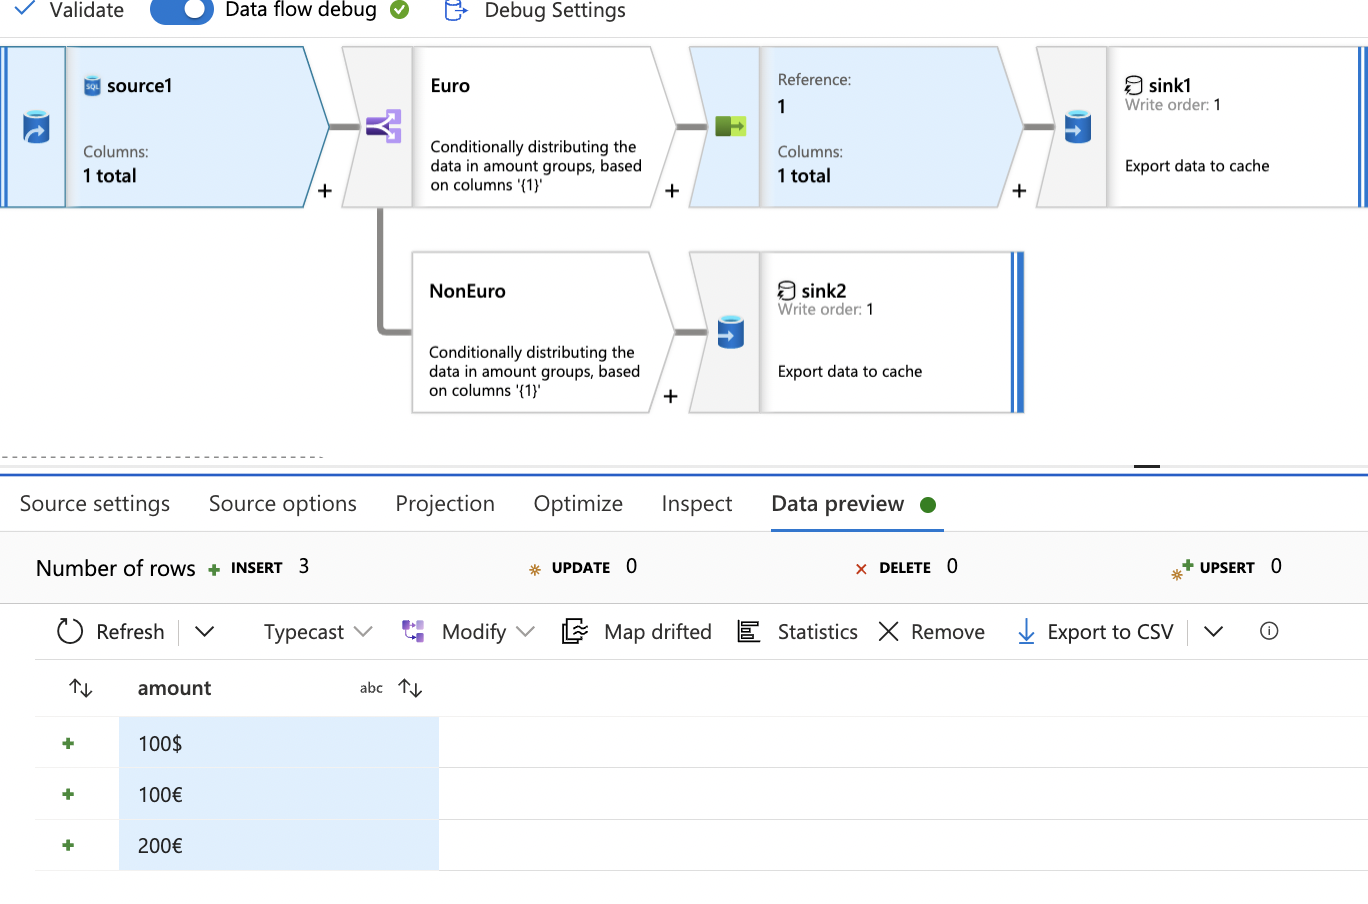Open Statistics for the amount column
Screen dimensions: 1368x904
[x=798, y=632]
